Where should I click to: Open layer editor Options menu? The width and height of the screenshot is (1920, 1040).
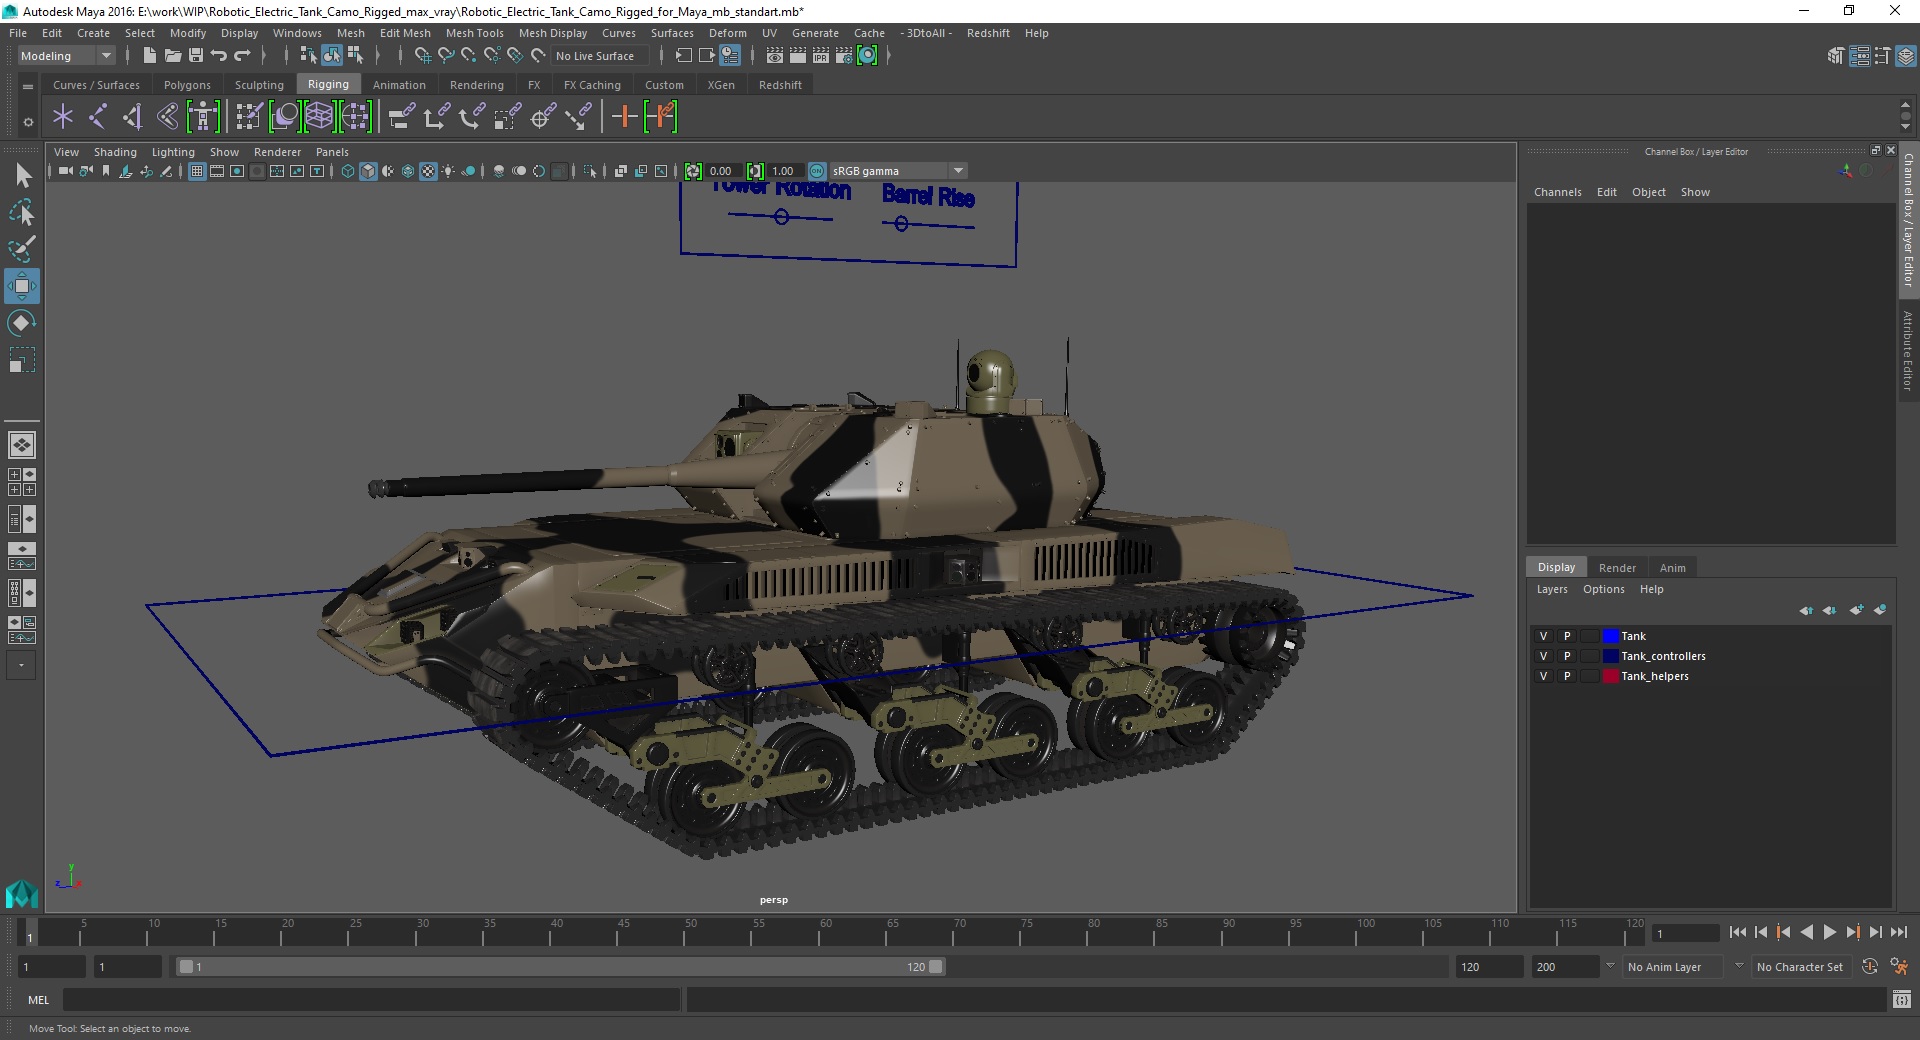point(1603,589)
